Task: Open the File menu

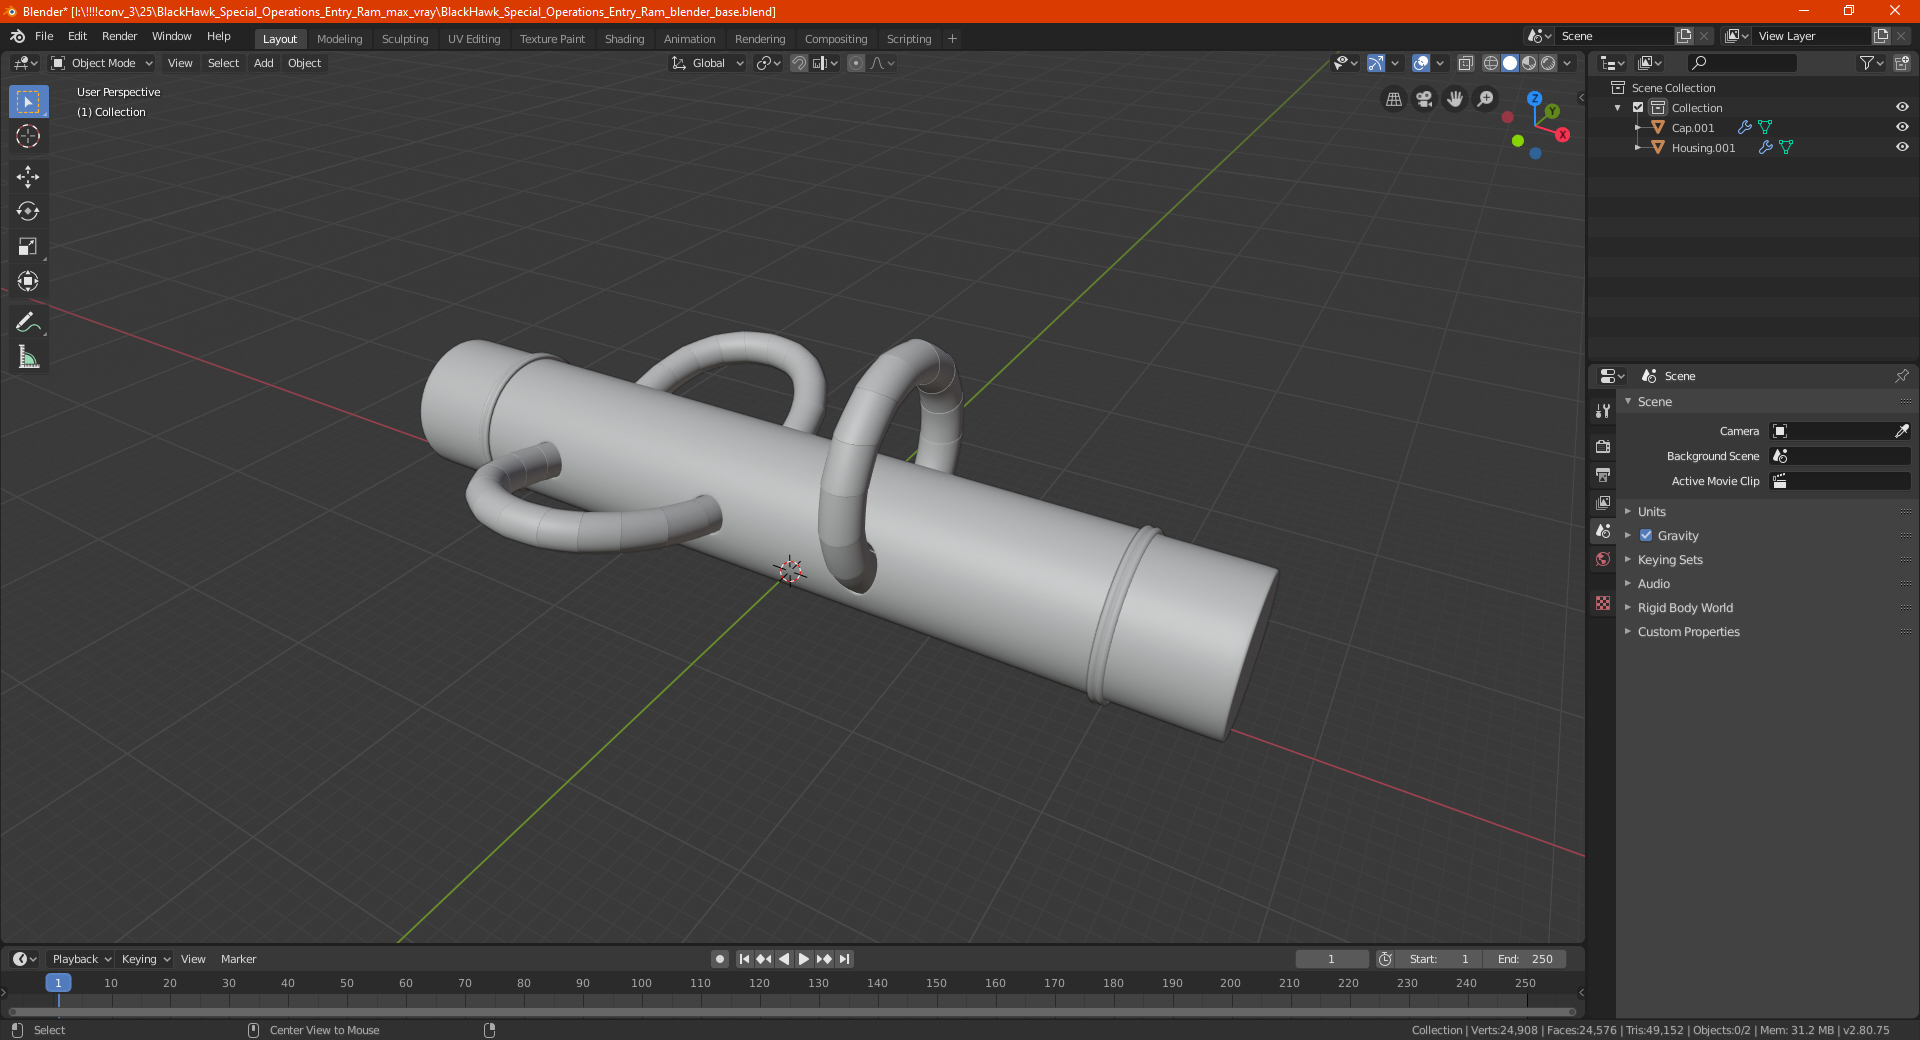Action: click(44, 36)
